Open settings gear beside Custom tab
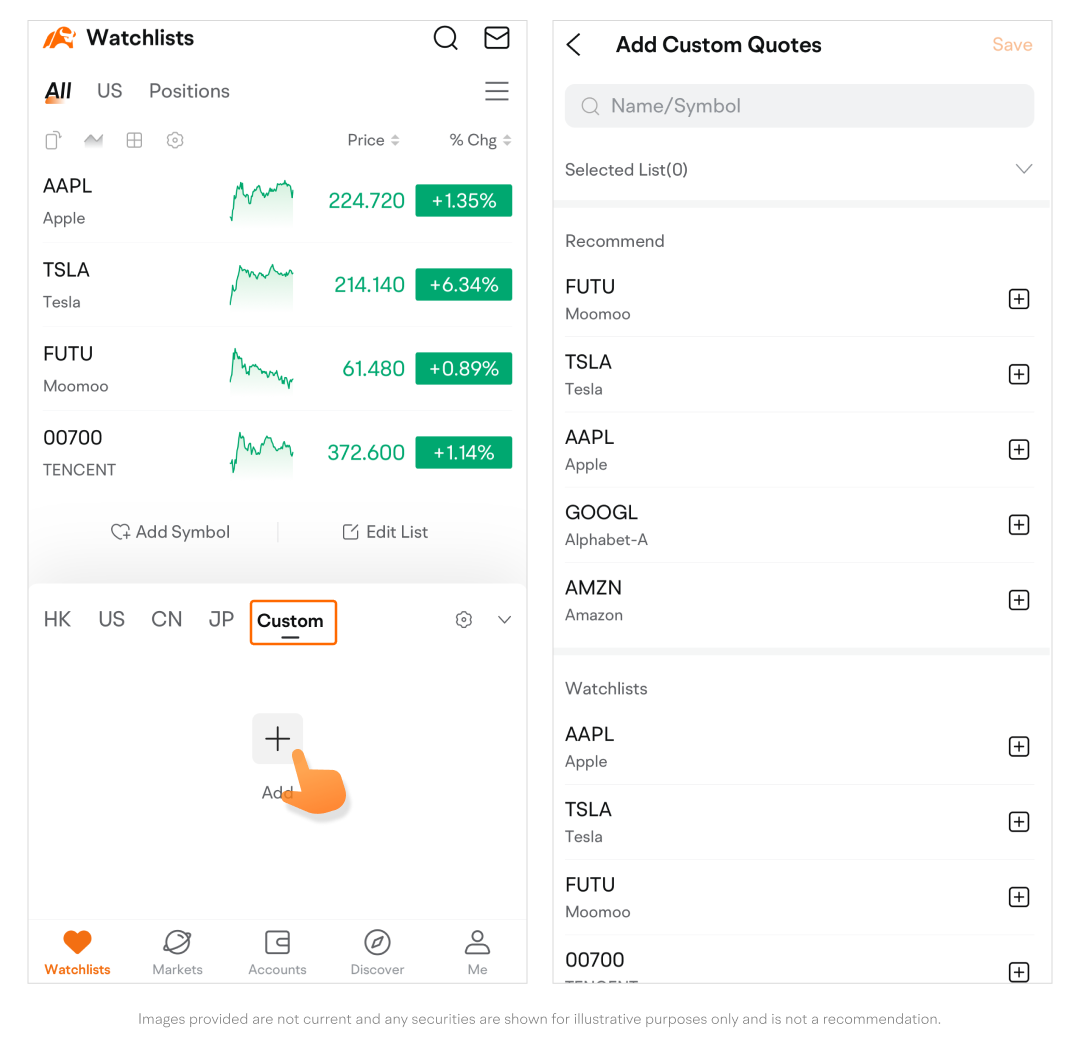Screen dimensions: 1080x1049 [464, 620]
